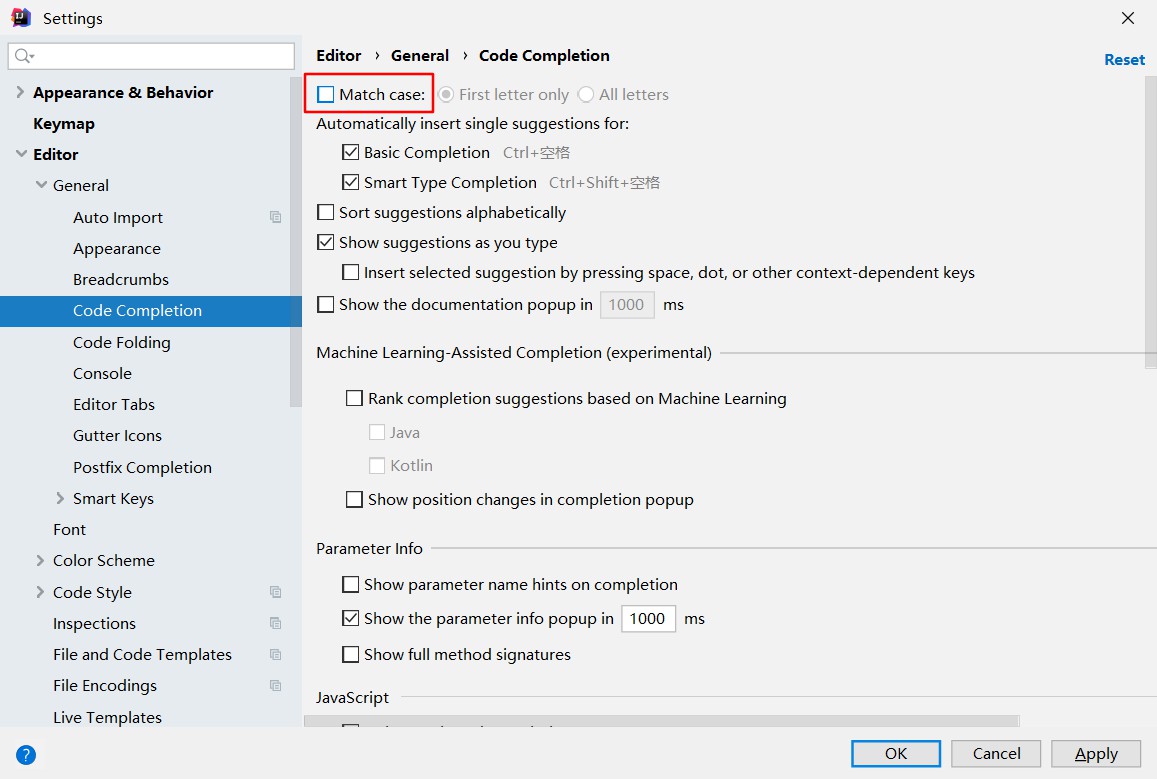Image resolution: width=1157 pixels, height=779 pixels.
Task: Expand the Color Scheme node
Action: [41, 561]
